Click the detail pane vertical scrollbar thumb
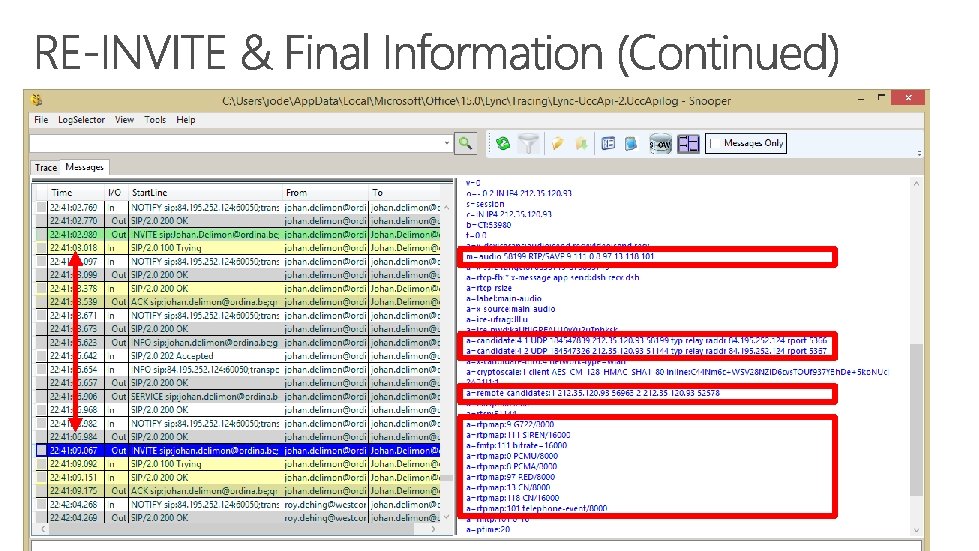The width and height of the screenshot is (979, 551). click(x=916, y=419)
